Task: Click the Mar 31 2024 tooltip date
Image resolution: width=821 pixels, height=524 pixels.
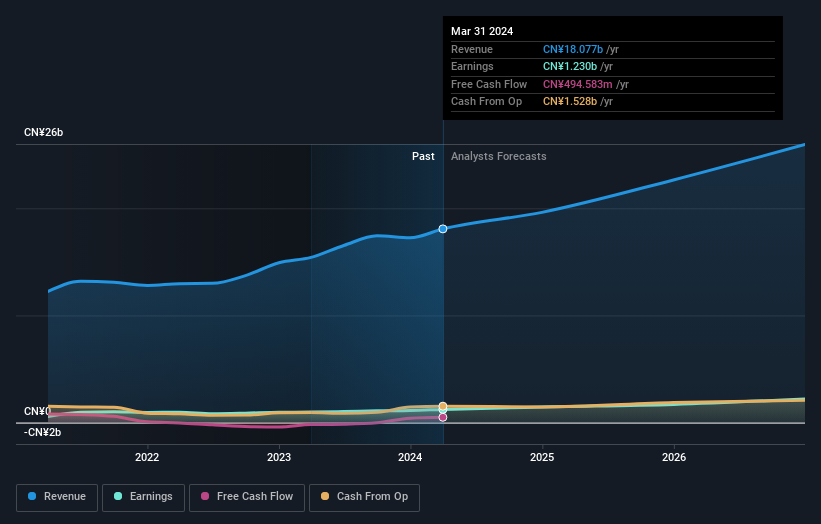Action: [482, 31]
